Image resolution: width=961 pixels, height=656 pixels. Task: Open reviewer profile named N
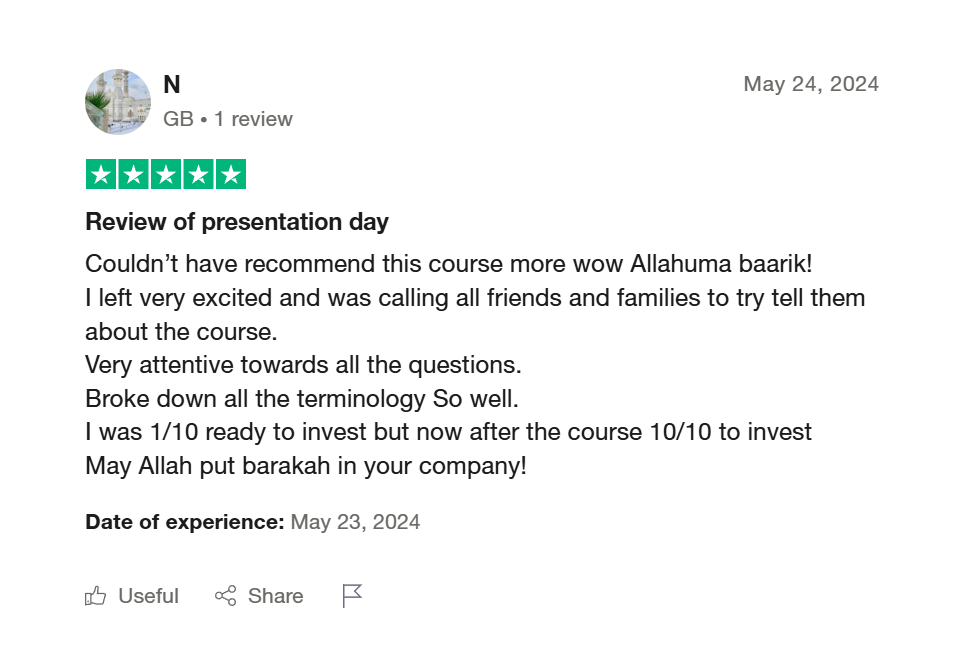(x=172, y=85)
